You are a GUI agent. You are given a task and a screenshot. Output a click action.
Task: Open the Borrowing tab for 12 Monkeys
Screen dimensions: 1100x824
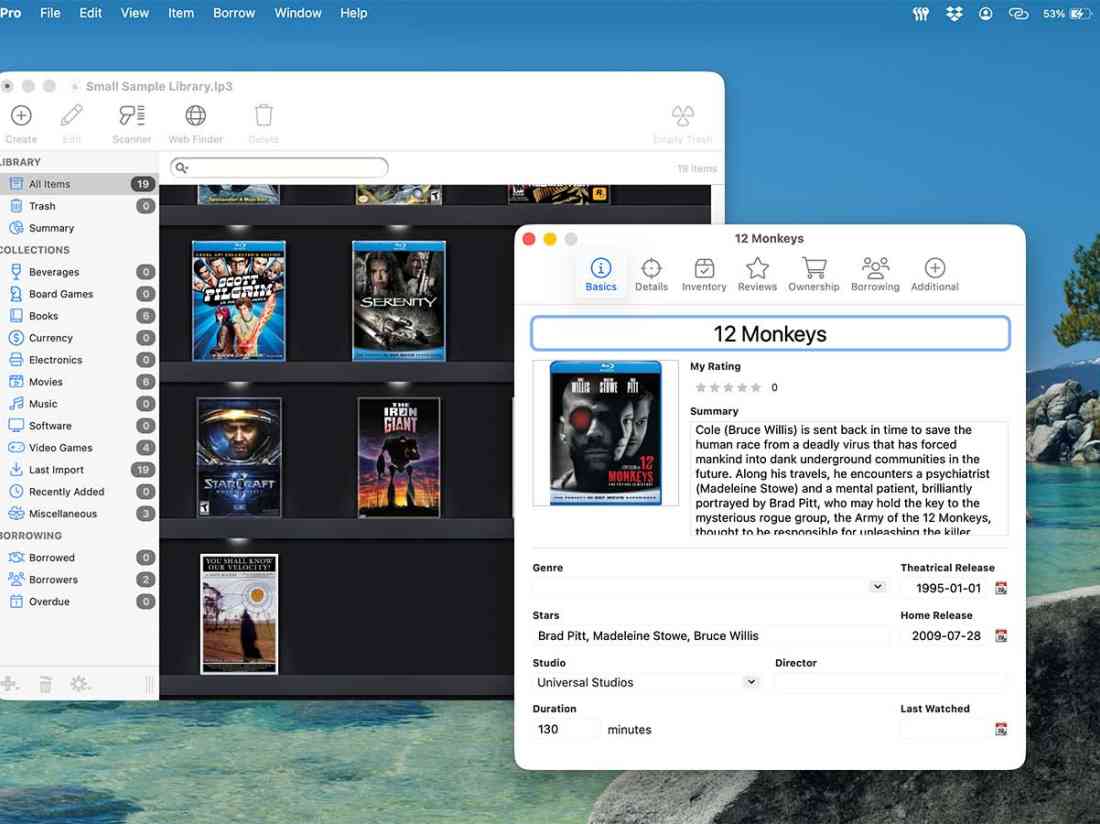[875, 272]
